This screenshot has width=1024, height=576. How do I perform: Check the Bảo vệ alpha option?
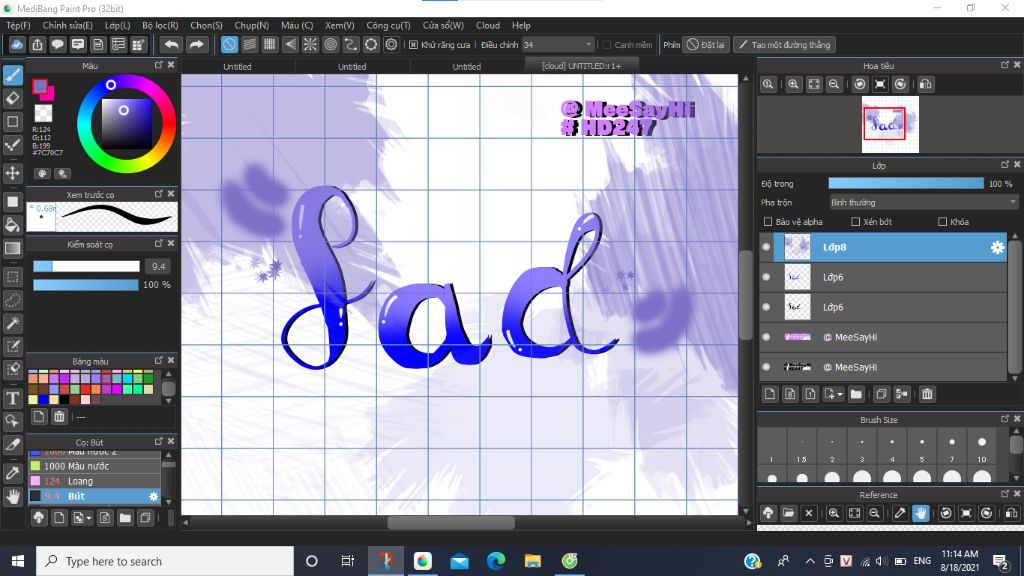click(768, 222)
